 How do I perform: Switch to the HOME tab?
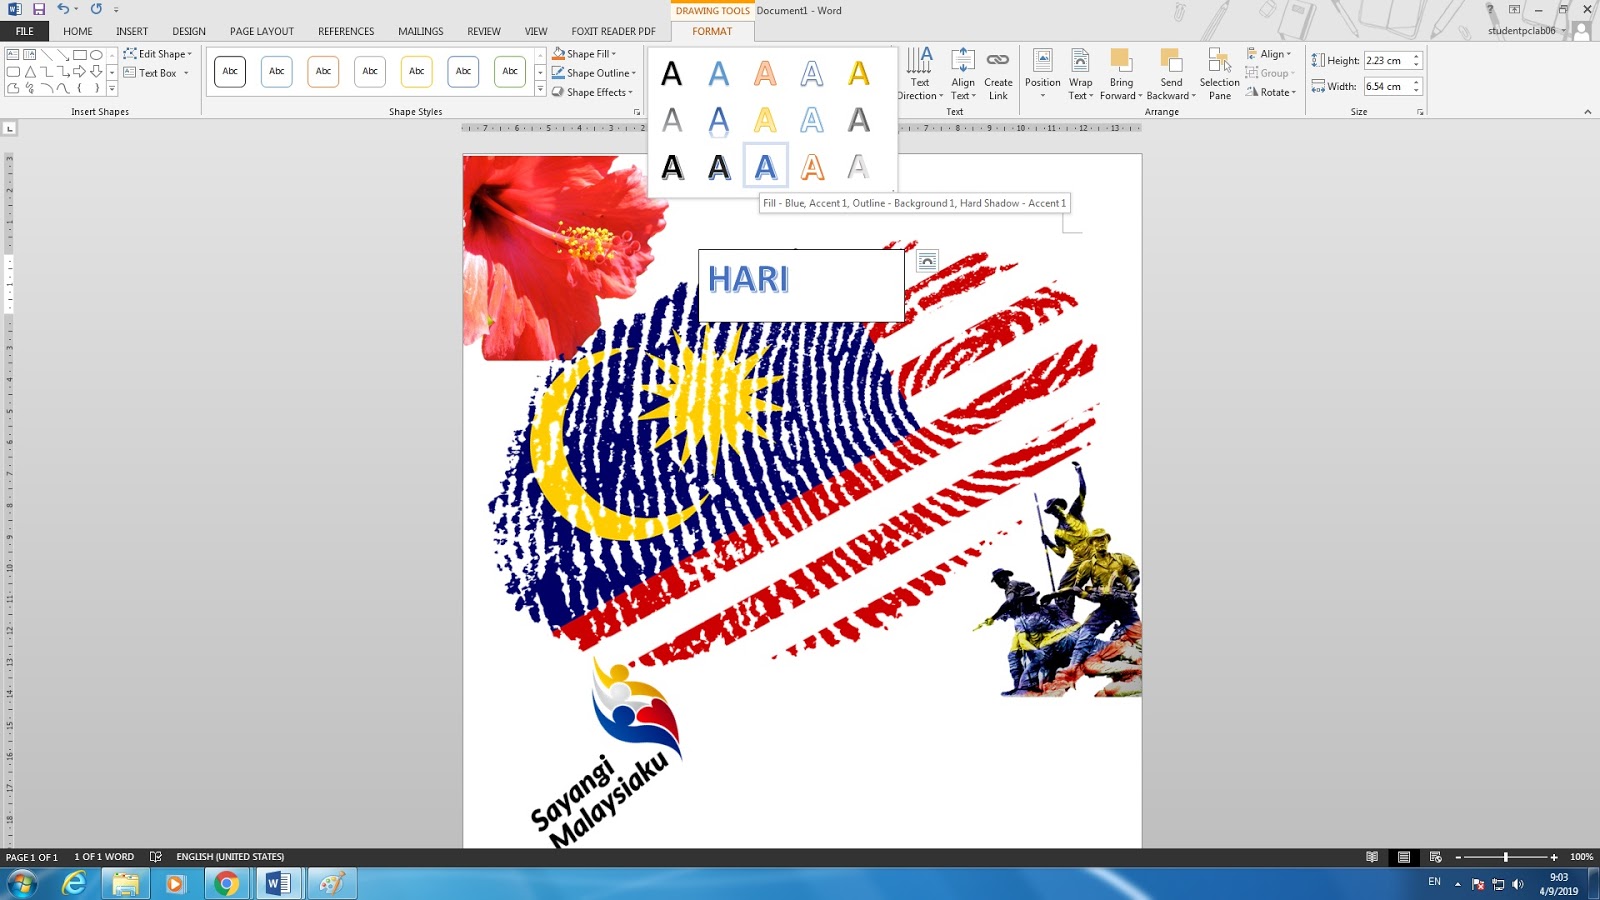coord(78,31)
